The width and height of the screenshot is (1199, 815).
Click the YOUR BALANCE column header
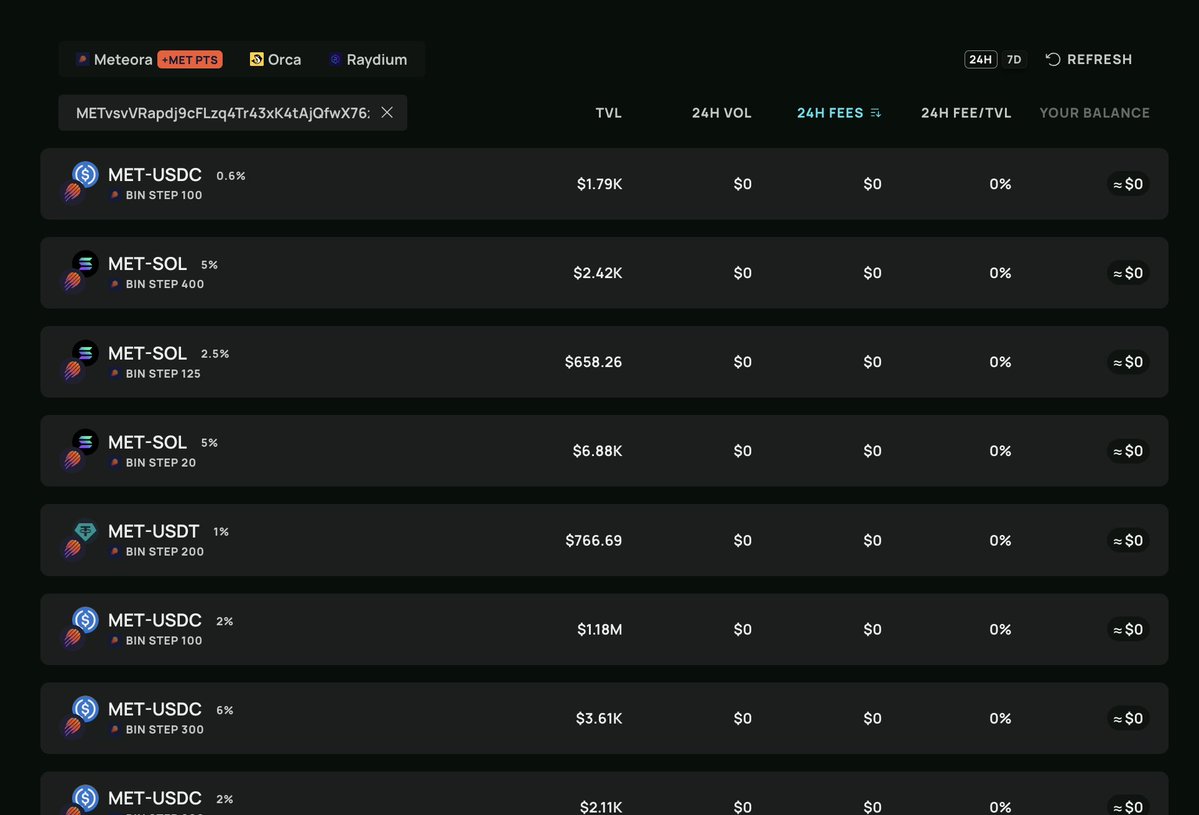click(x=1094, y=113)
